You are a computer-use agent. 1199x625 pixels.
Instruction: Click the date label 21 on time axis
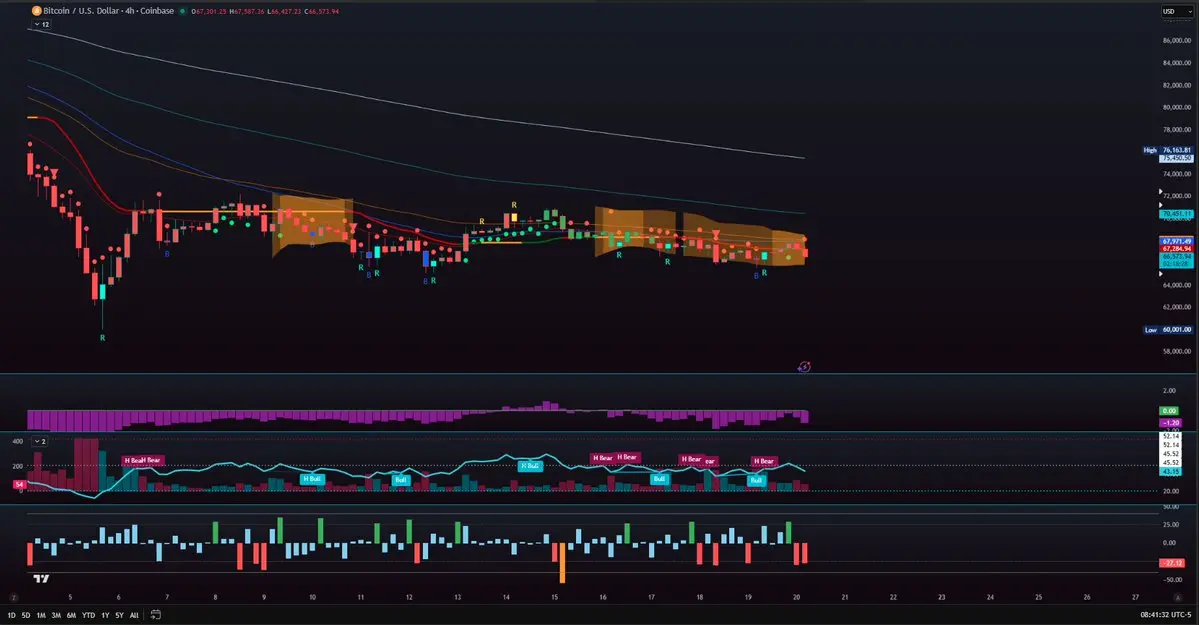(845, 597)
